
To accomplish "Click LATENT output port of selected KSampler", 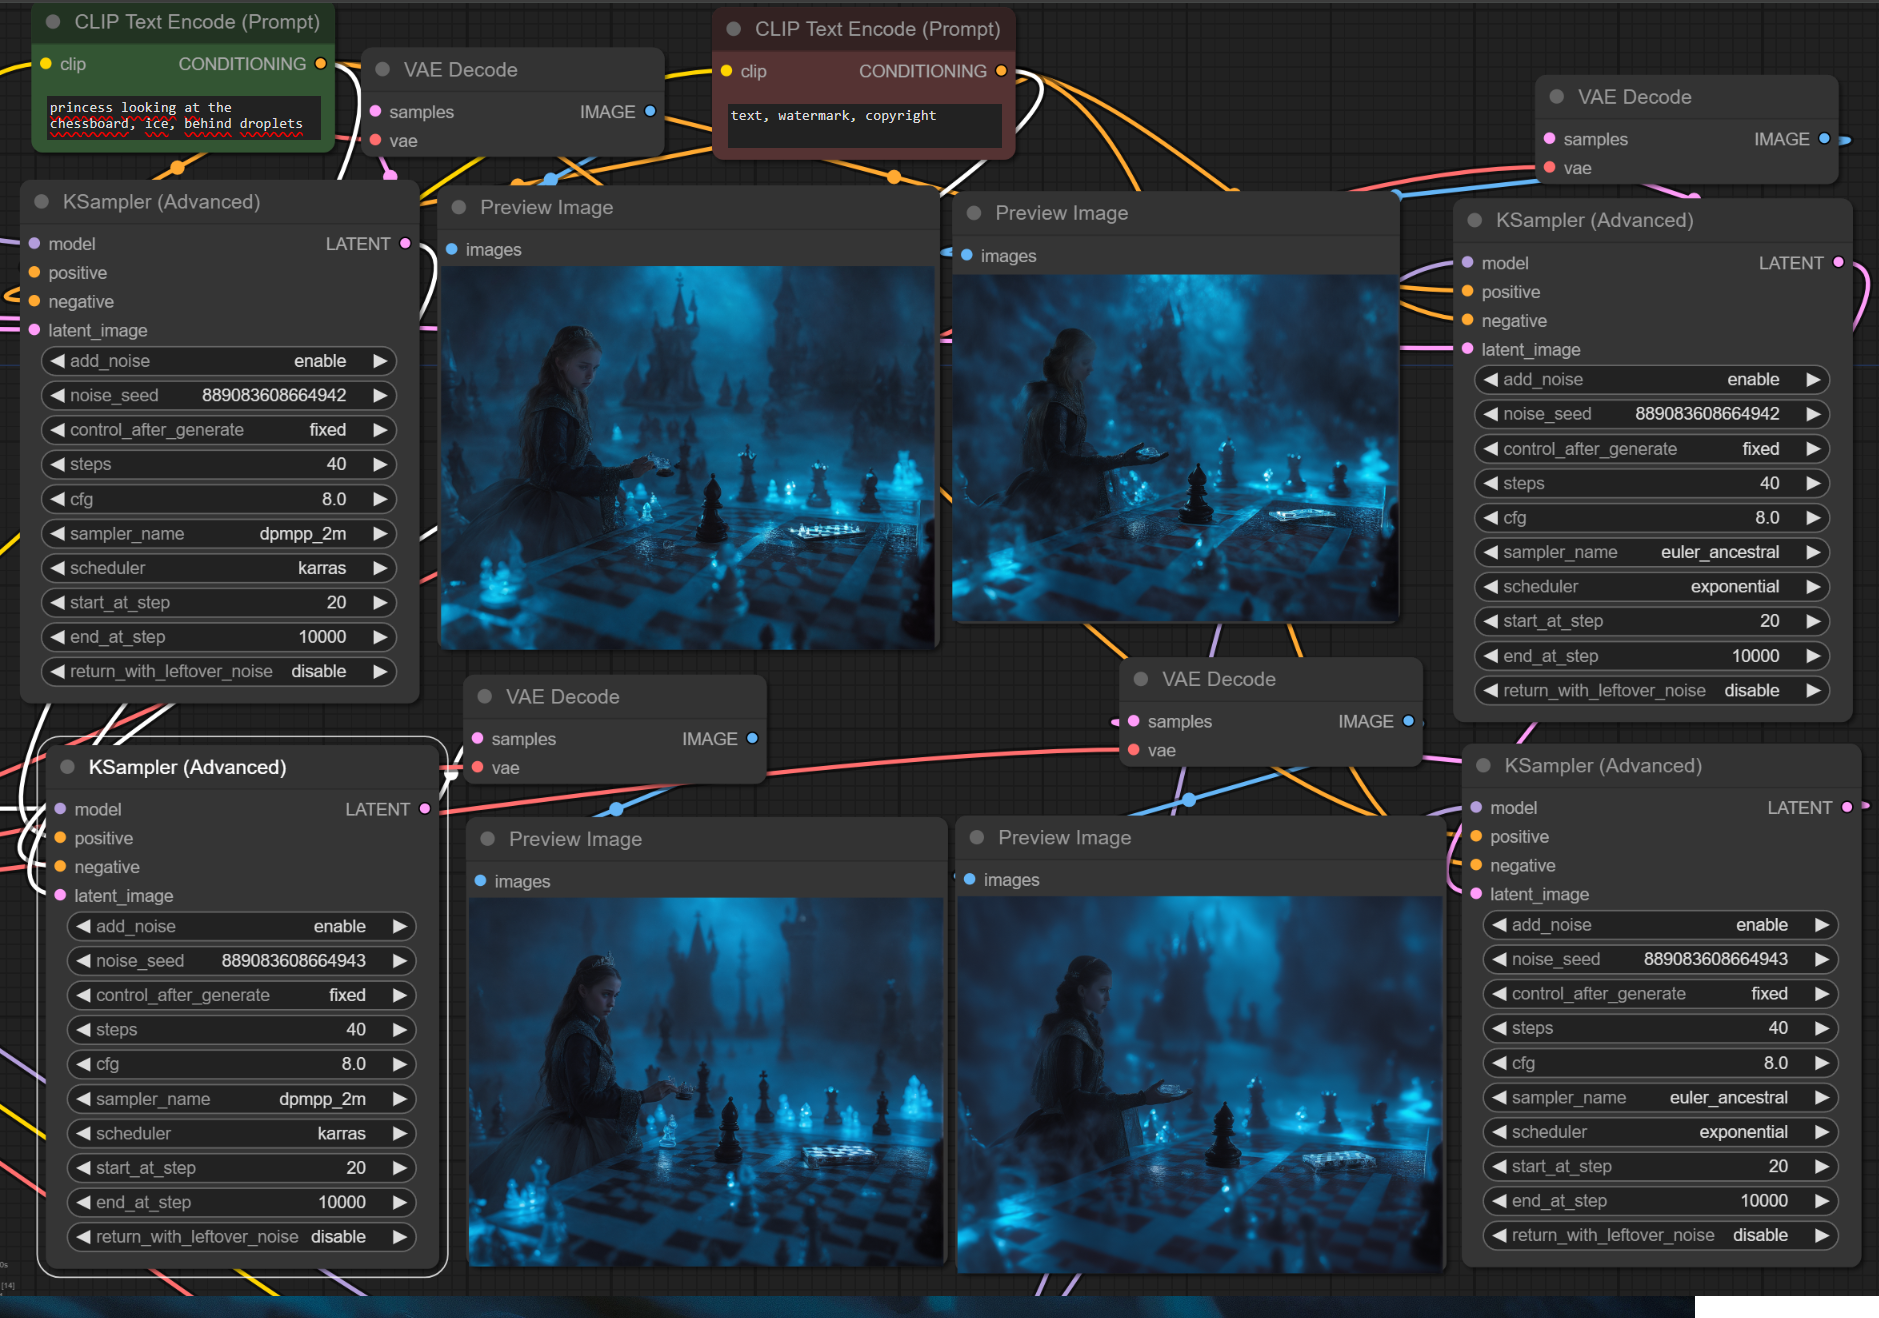I will point(425,809).
